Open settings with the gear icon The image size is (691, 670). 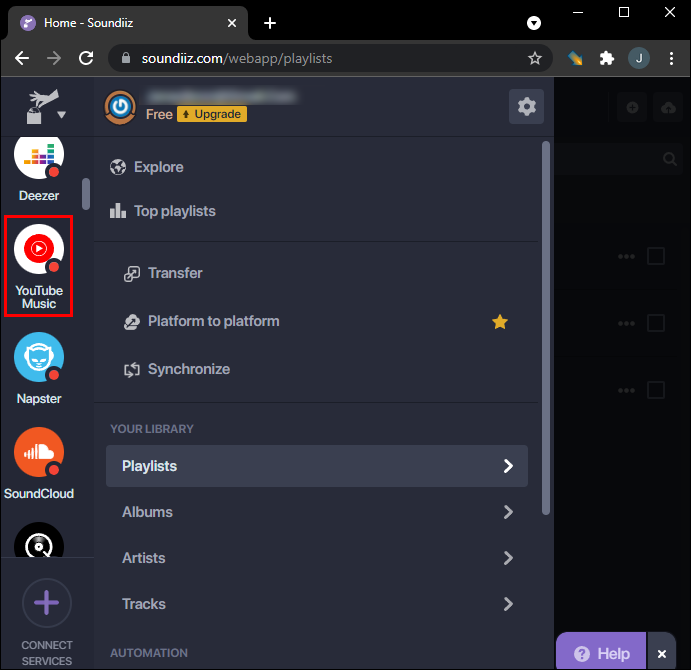(x=526, y=107)
